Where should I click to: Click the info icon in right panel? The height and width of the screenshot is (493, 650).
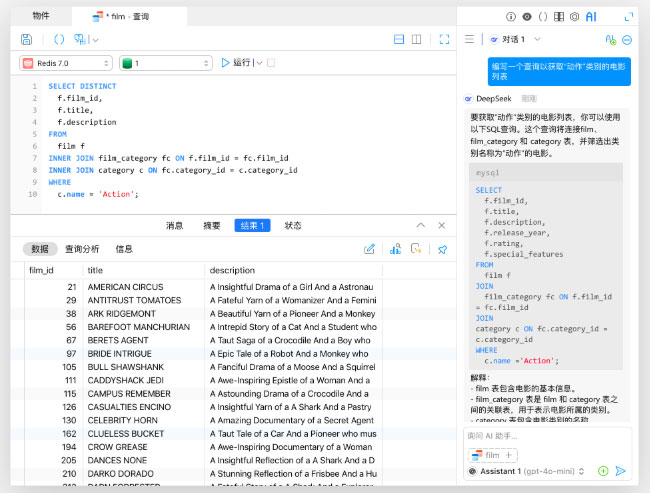(x=511, y=17)
